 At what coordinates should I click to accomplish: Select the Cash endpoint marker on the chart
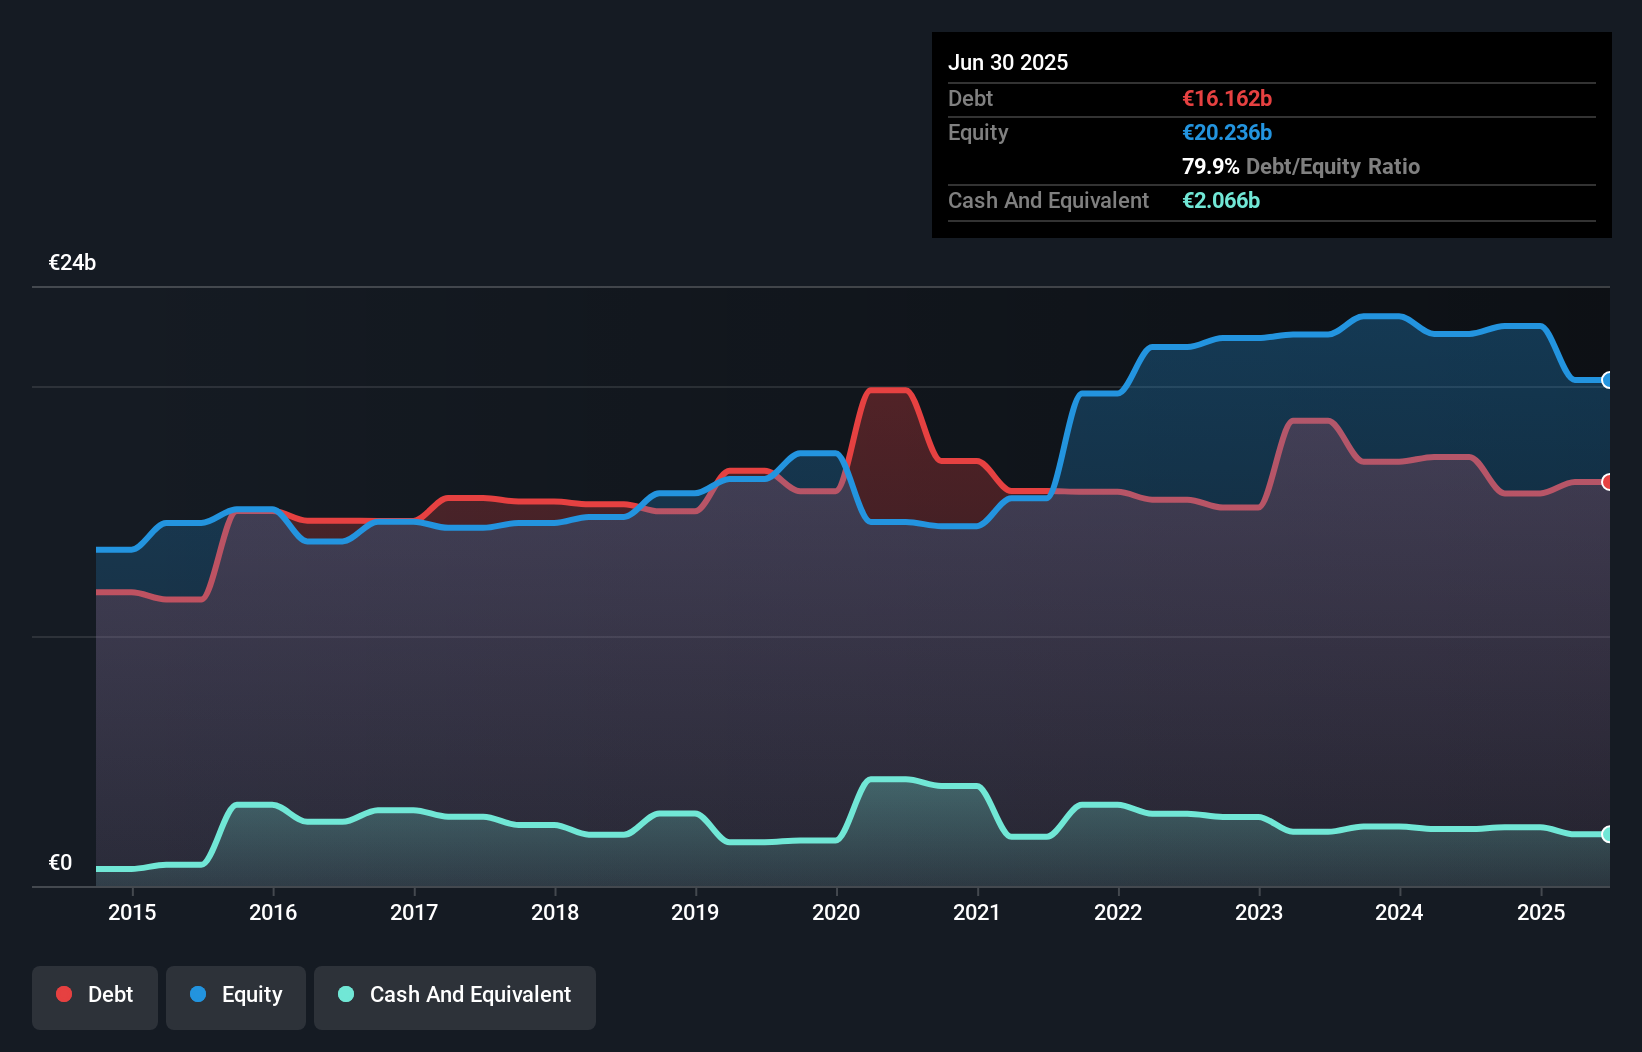tap(1608, 834)
